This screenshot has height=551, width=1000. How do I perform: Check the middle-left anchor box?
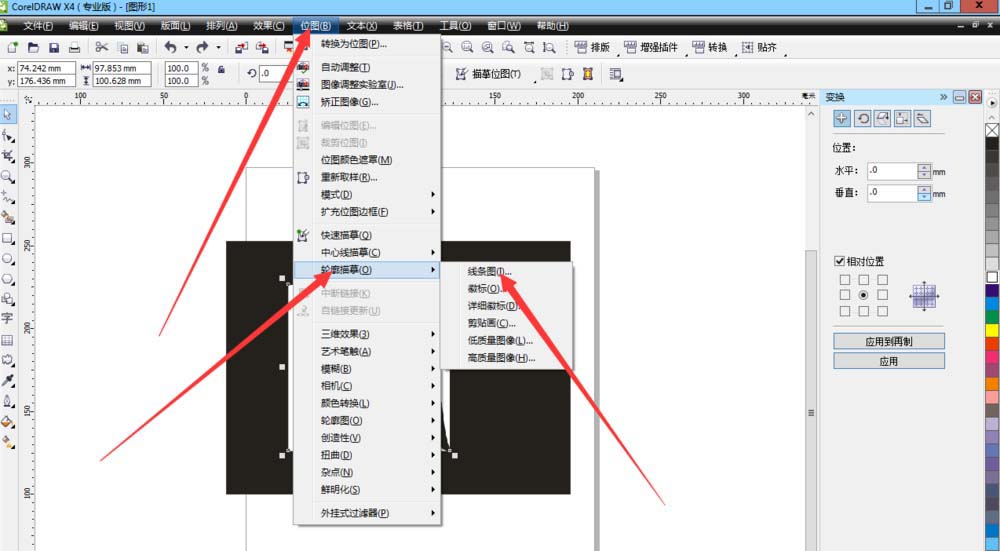click(x=845, y=295)
